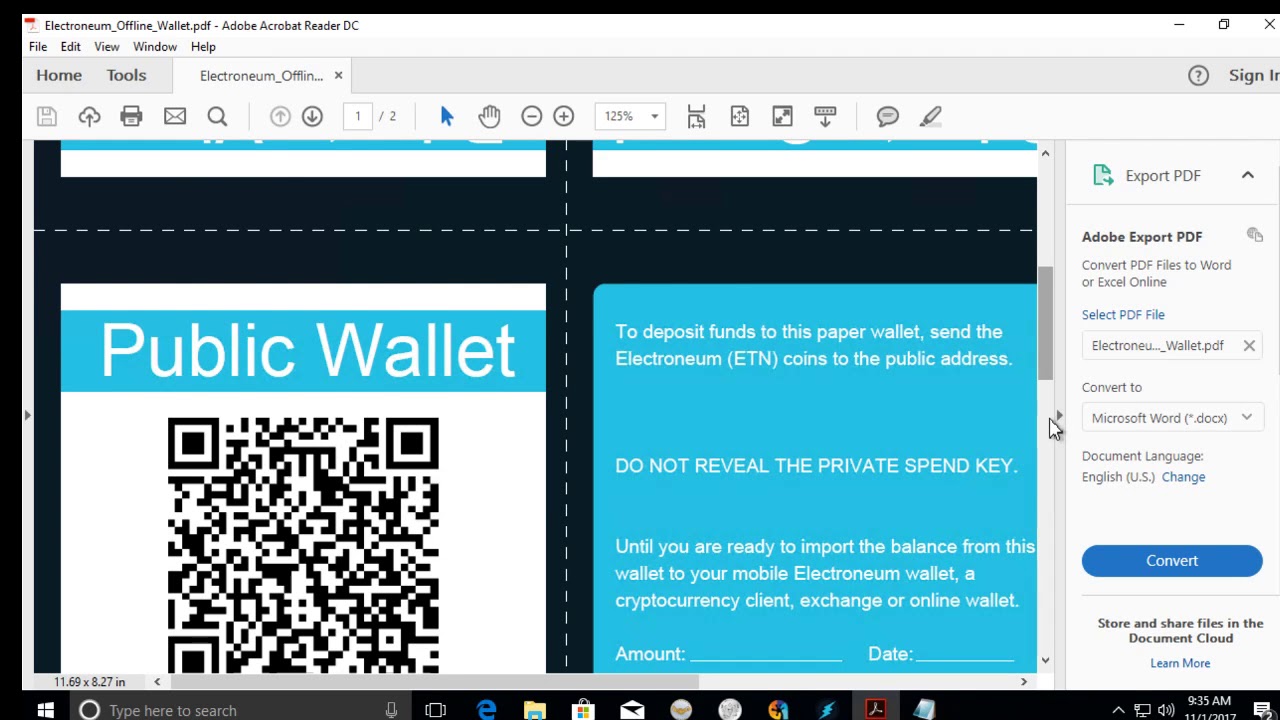The height and width of the screenshot is (720, 1280).
Task: Open the Windows Start menu
Action: coord(45,710)
